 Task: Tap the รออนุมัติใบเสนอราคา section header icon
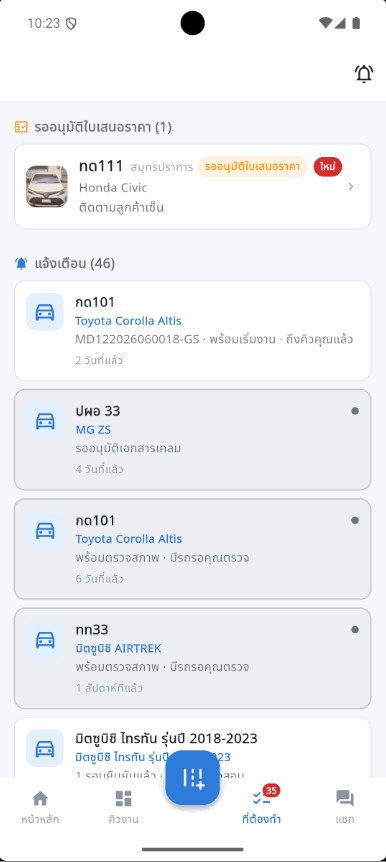coord(21,127)
